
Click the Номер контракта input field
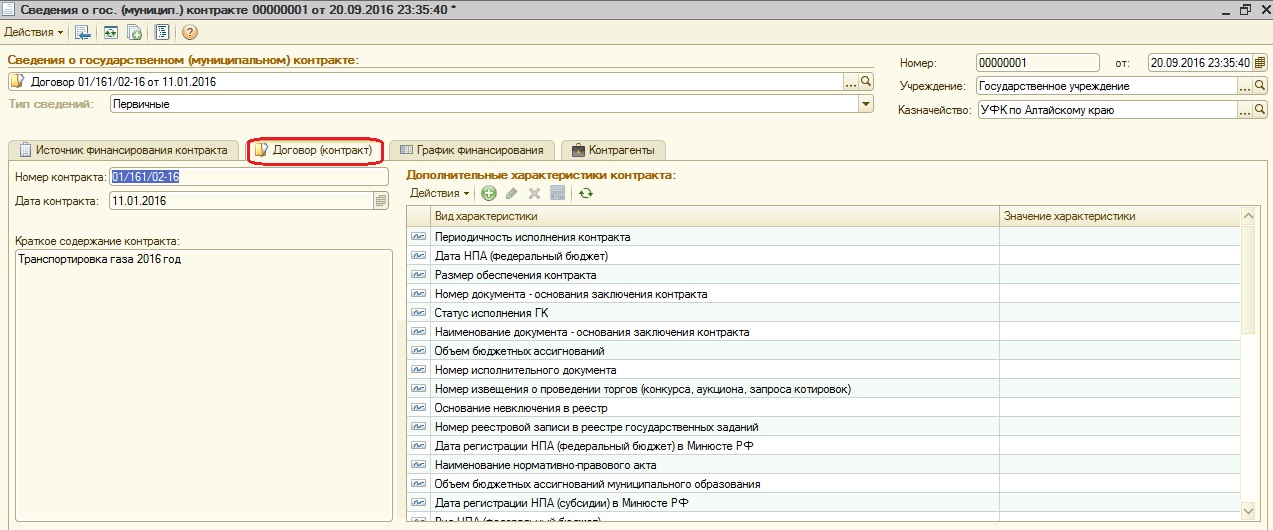coord(248,177)
